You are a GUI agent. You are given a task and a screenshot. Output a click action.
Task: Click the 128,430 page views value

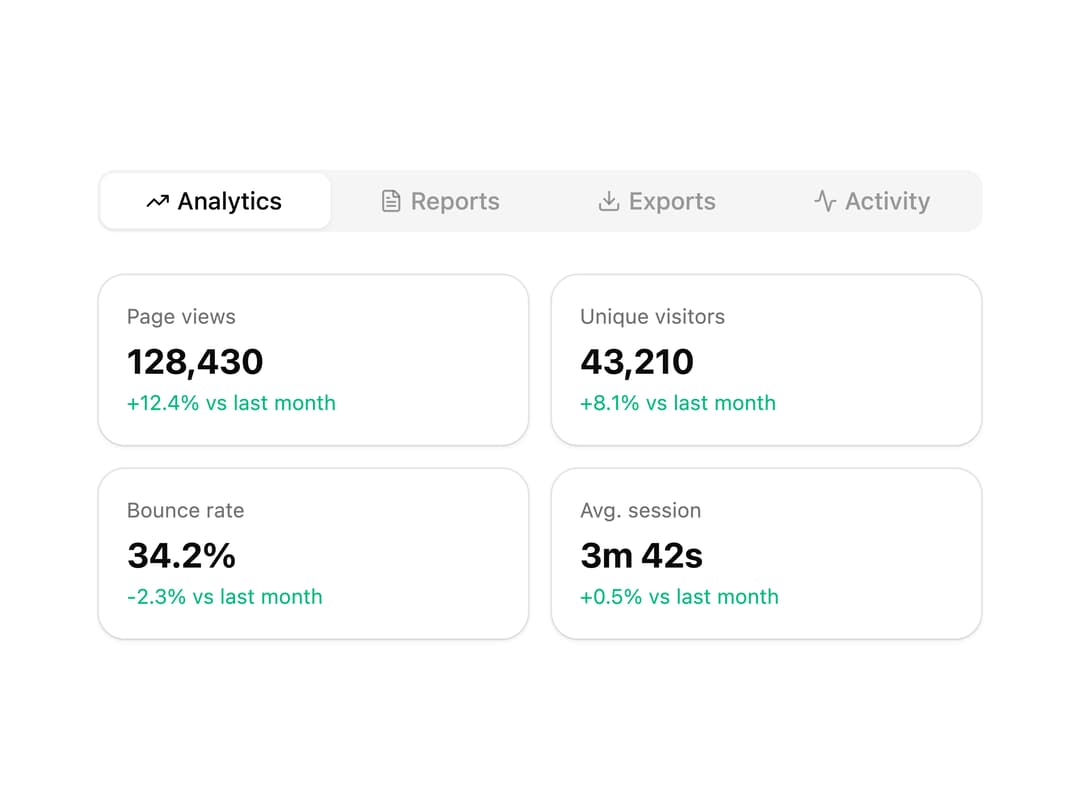pyautogui.click(x=195, y=362)
